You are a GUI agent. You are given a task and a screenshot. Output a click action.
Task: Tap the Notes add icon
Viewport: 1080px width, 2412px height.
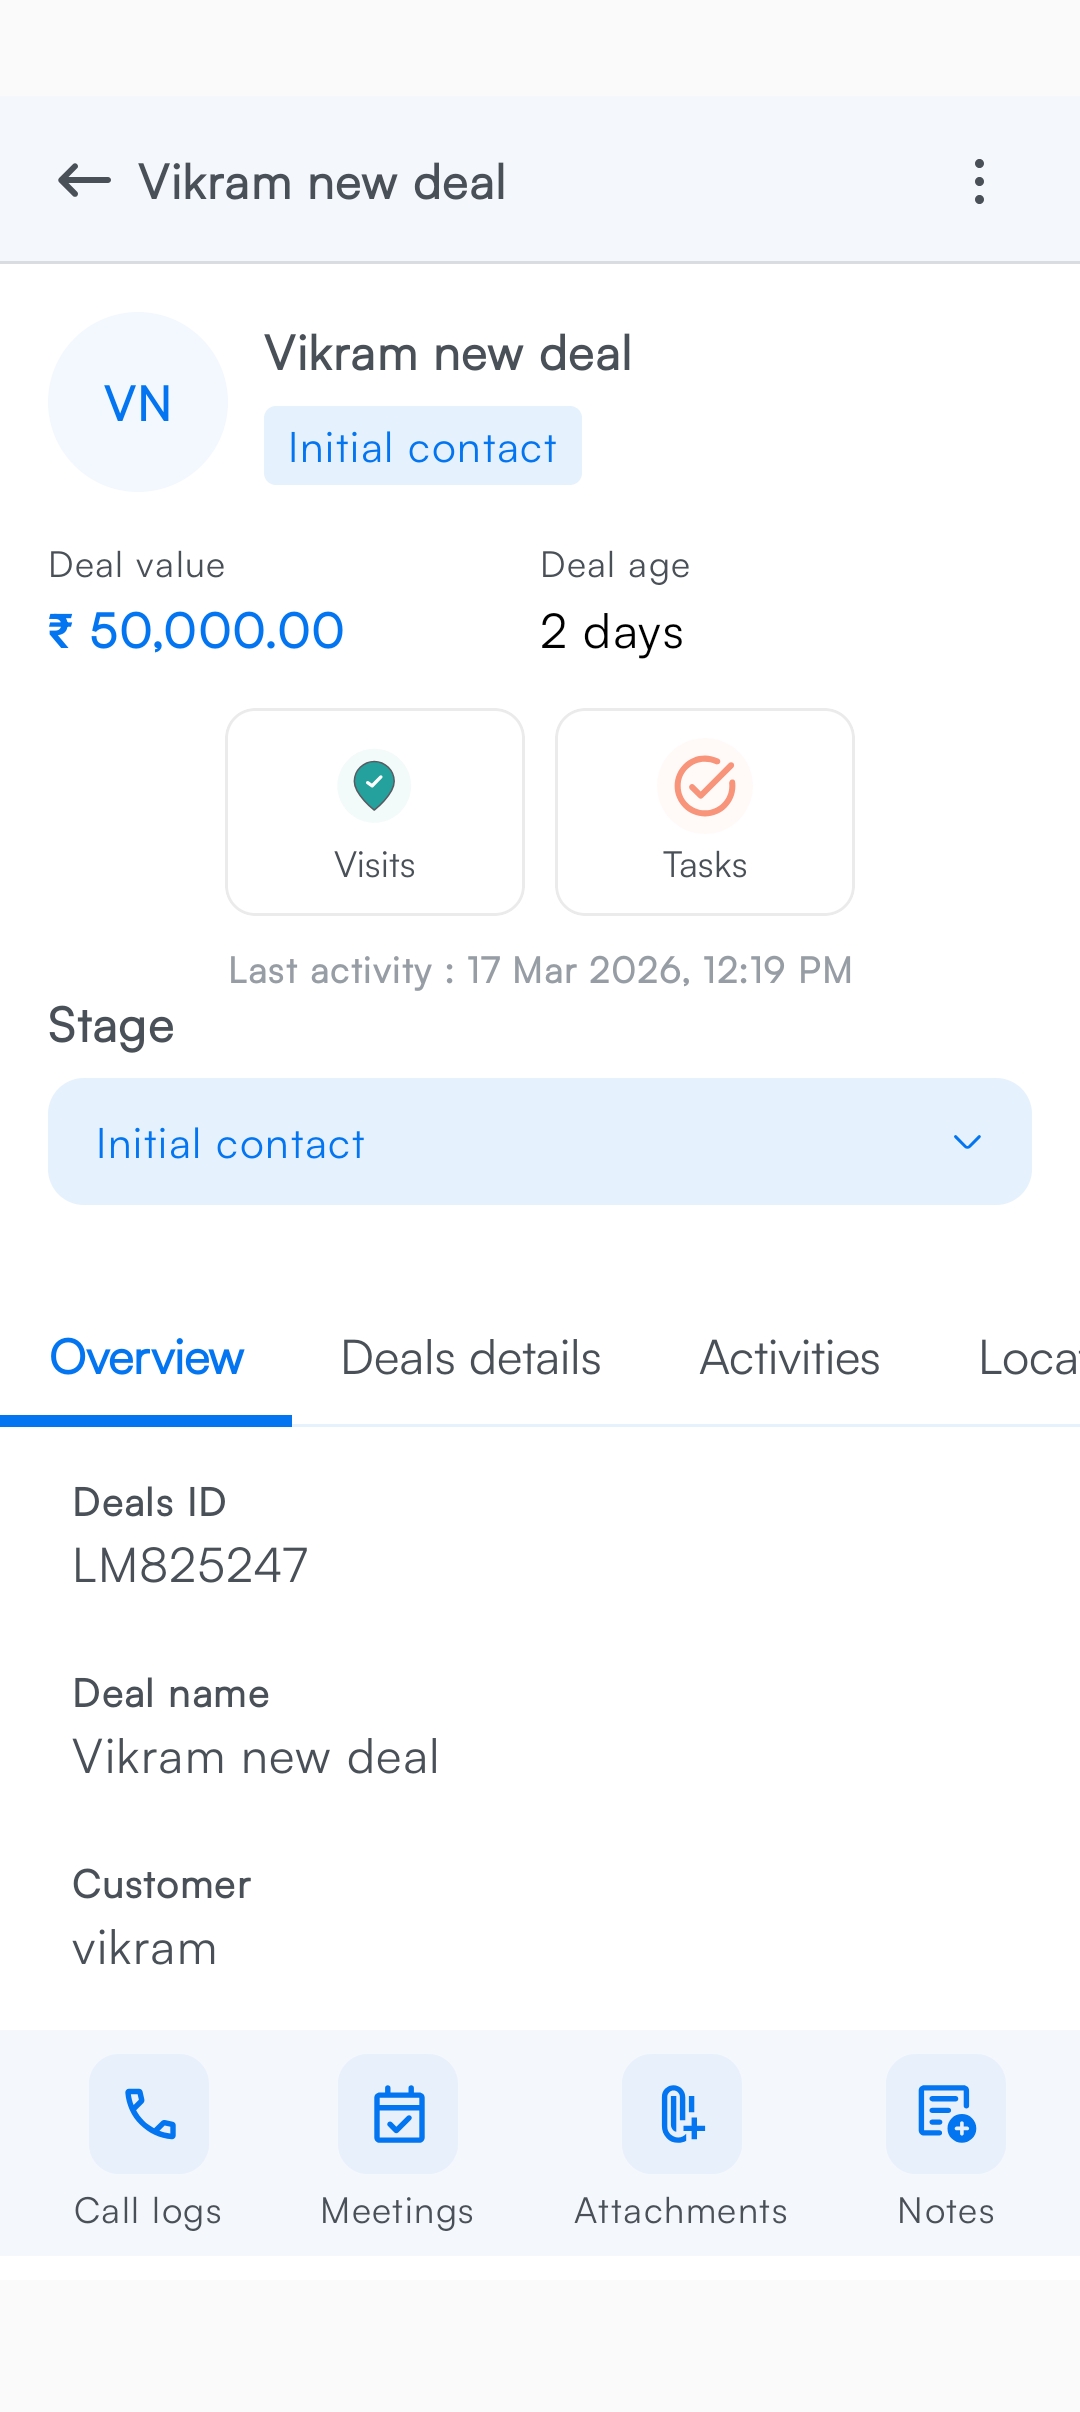coord(946,2114)
